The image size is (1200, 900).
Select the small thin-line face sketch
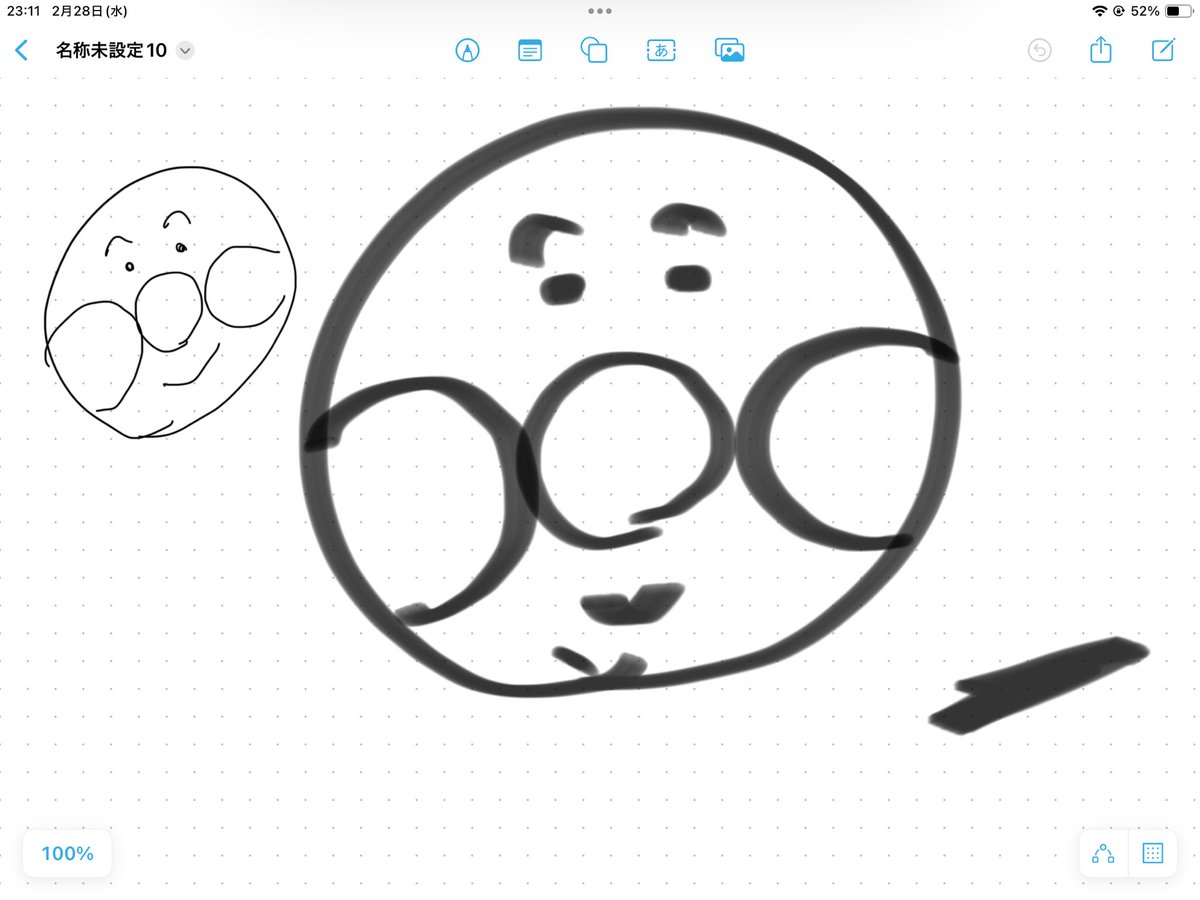tap(170, 302)
